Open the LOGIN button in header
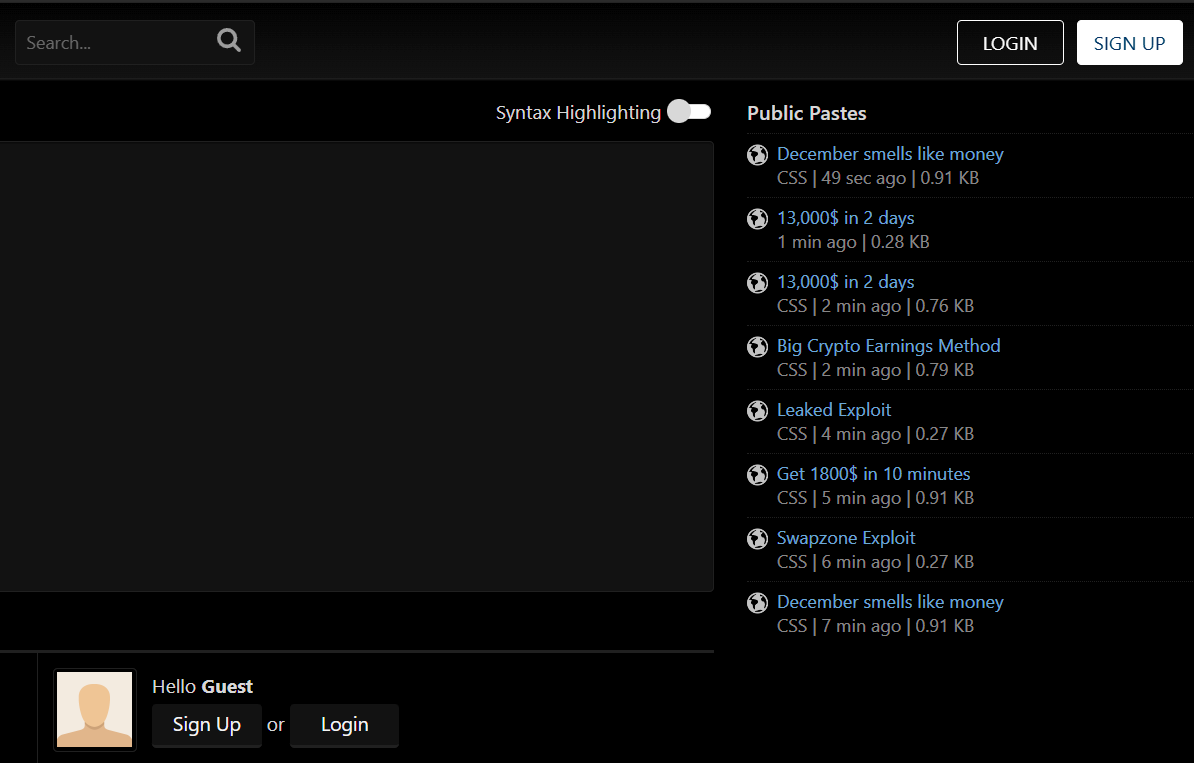The height and width of the screenshot is (763, 1194). pos(1010,43)
